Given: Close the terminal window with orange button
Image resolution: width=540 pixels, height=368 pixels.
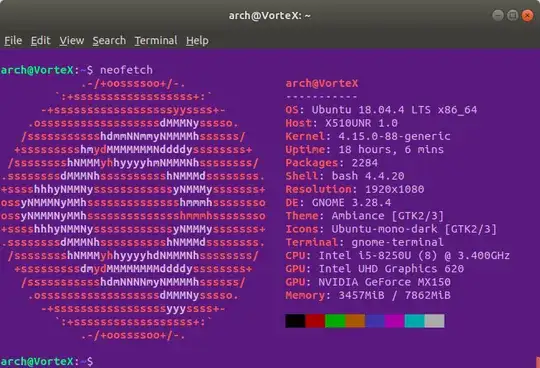Looking at the screenshot, I should pyautogui.click(x=527, y=15).
